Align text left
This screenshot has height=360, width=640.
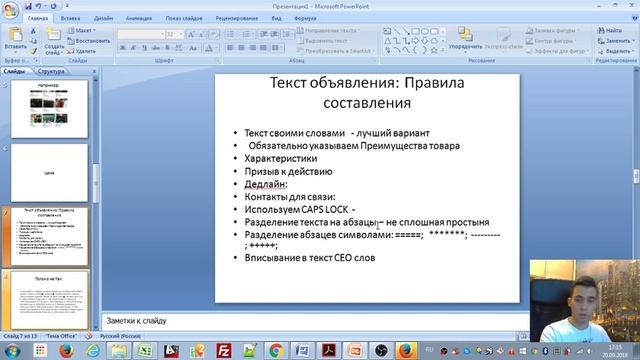click(x=230, y=48)
